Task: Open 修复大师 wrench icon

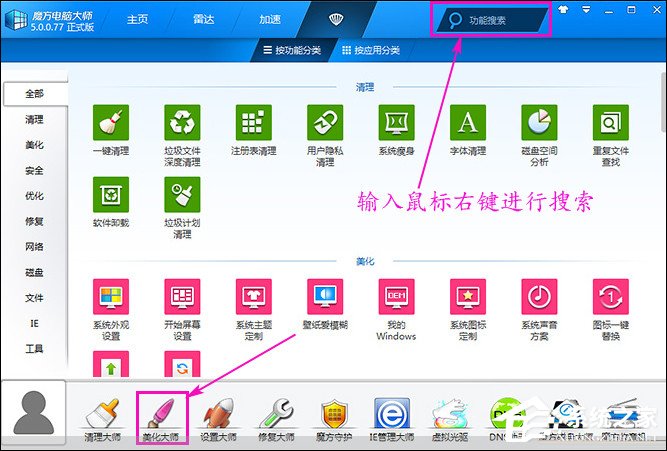Action: pyautogui.click(x=276, y=419)
